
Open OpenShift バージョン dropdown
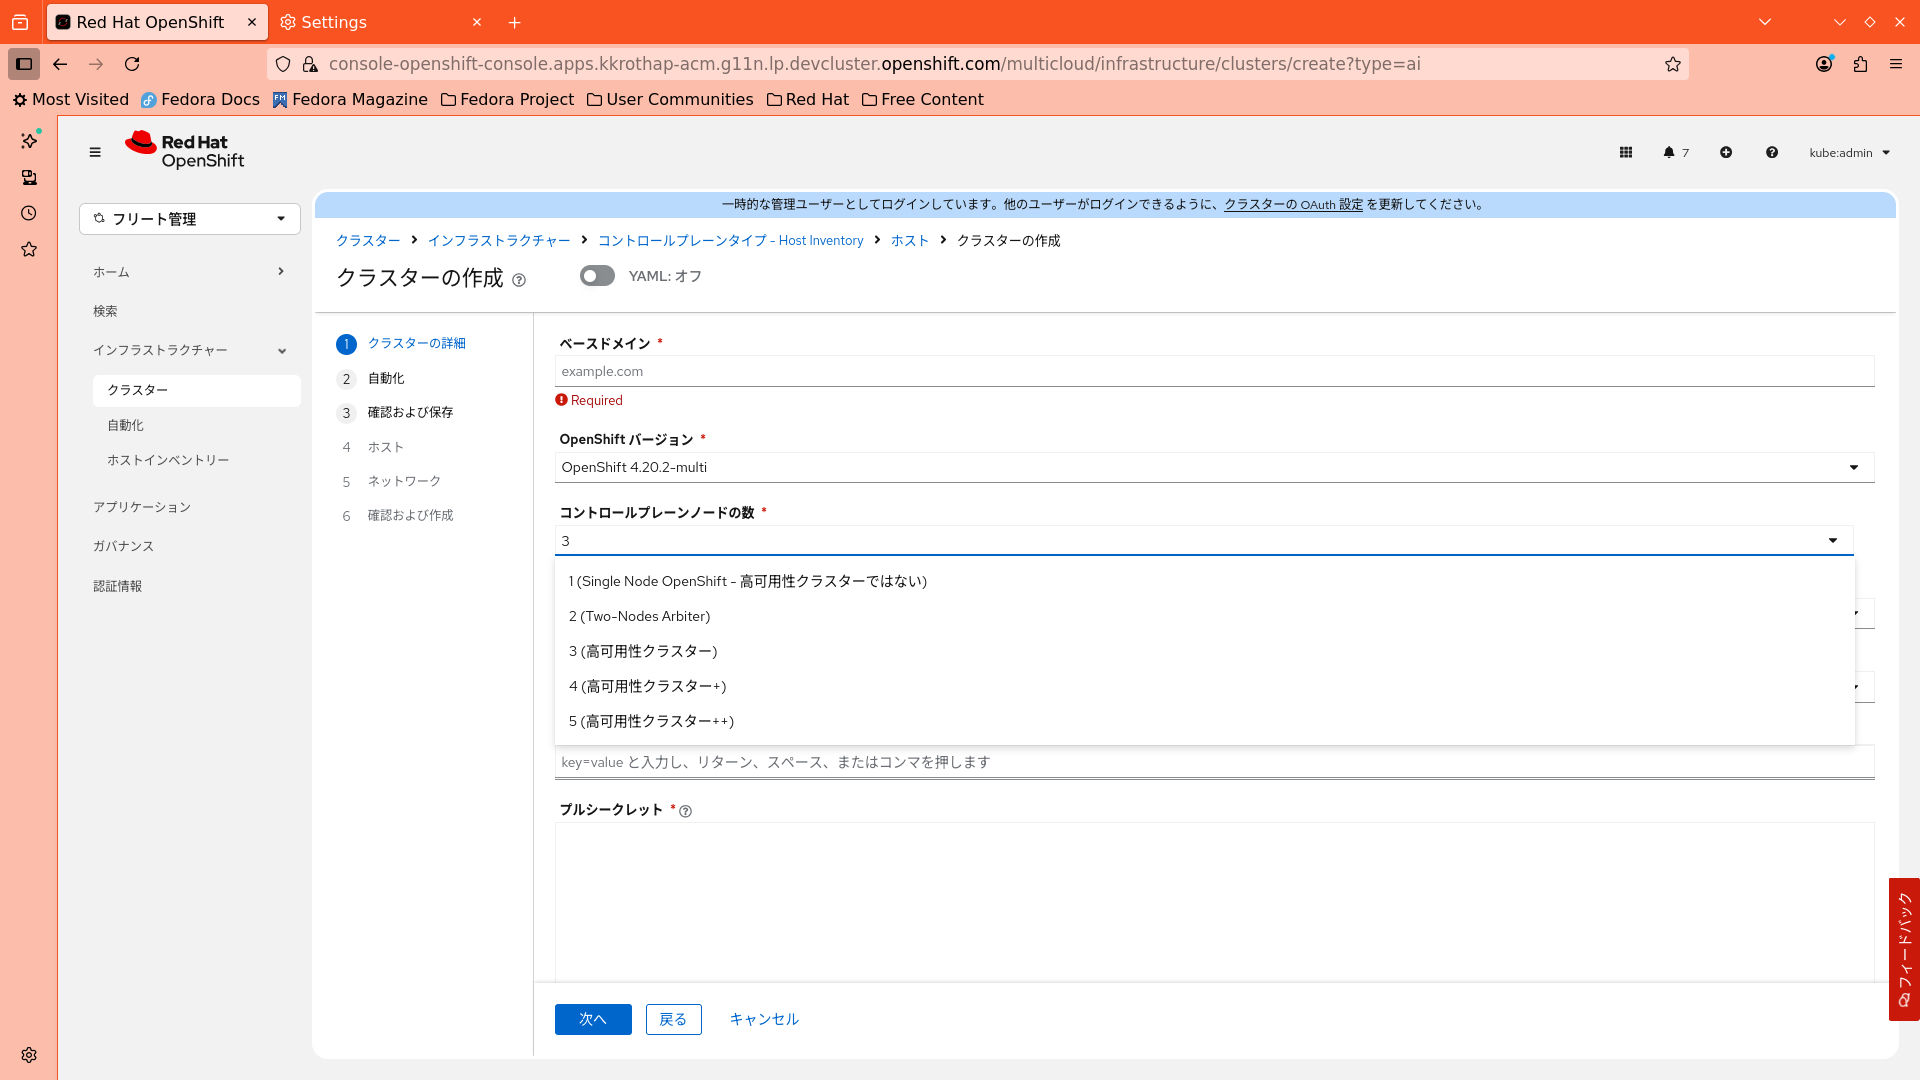[1214, 467]
